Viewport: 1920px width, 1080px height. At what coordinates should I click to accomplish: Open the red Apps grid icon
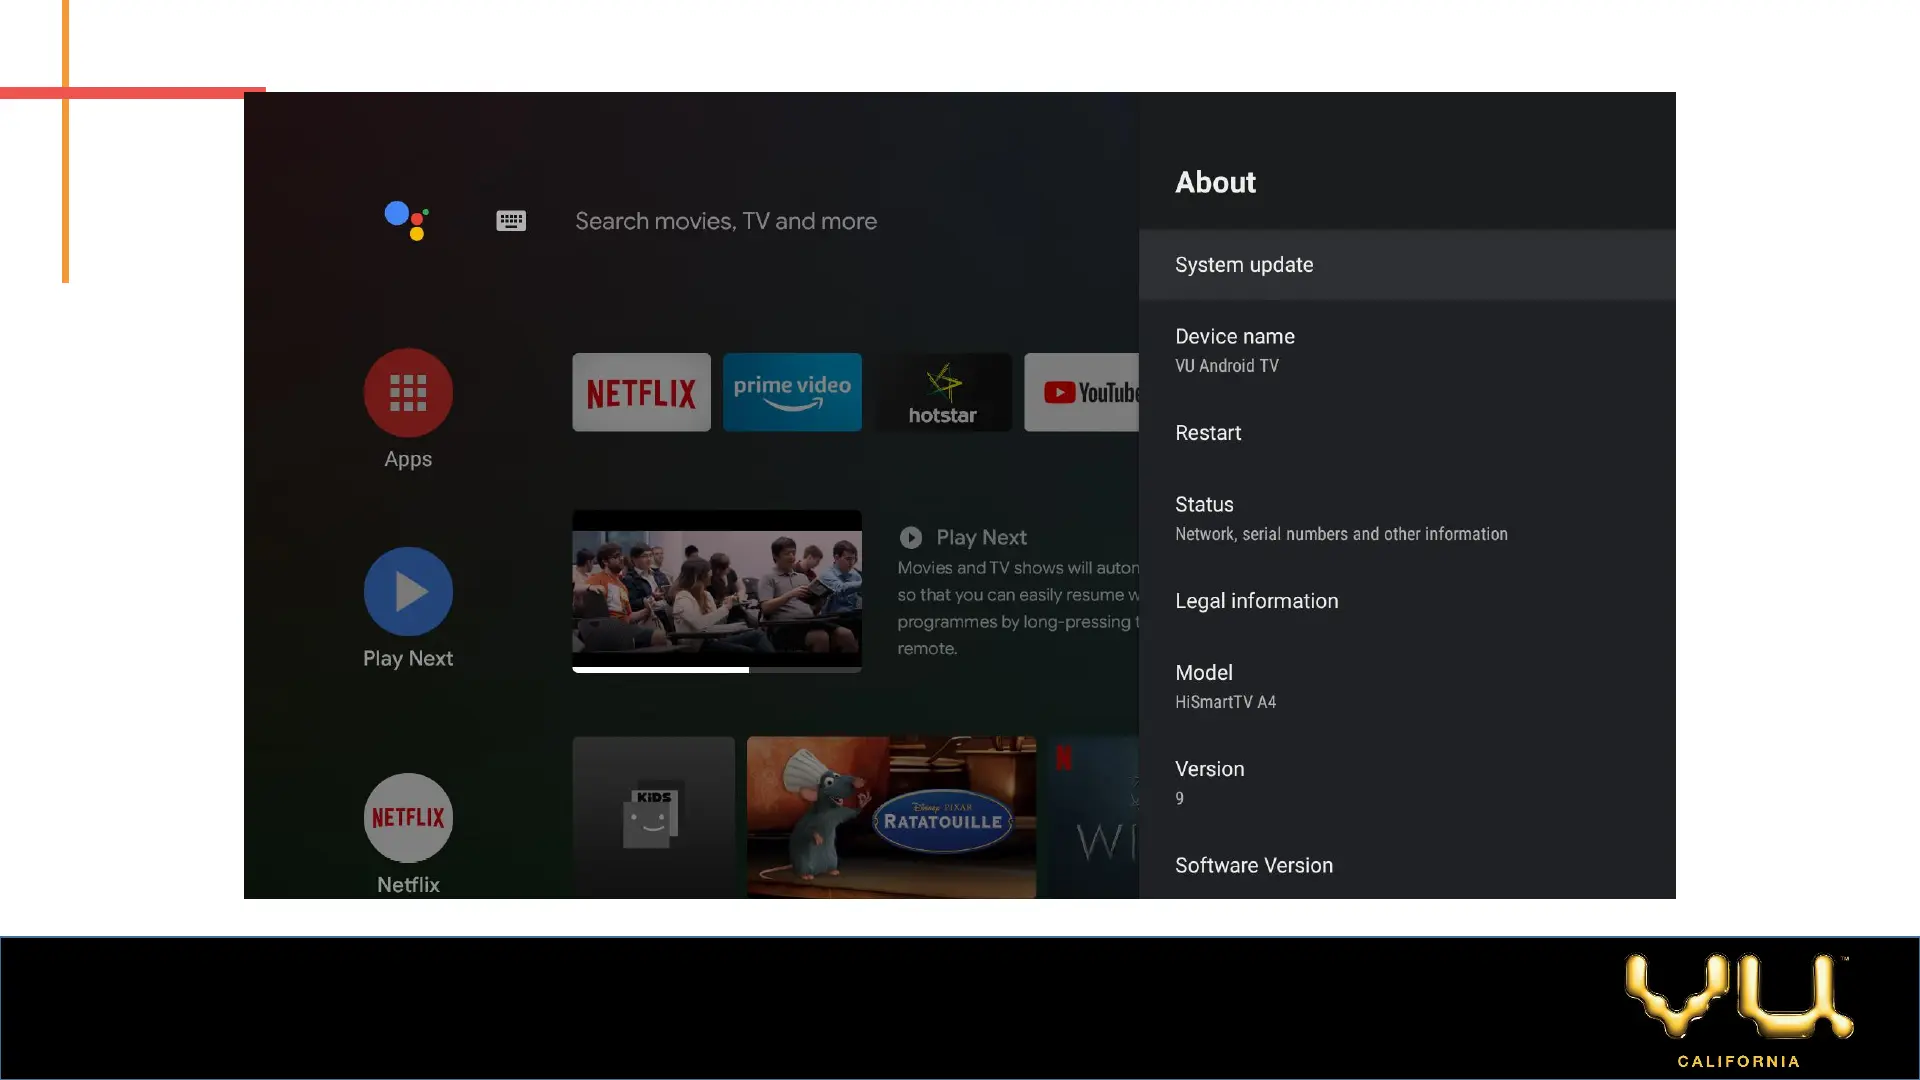[408, 392]
